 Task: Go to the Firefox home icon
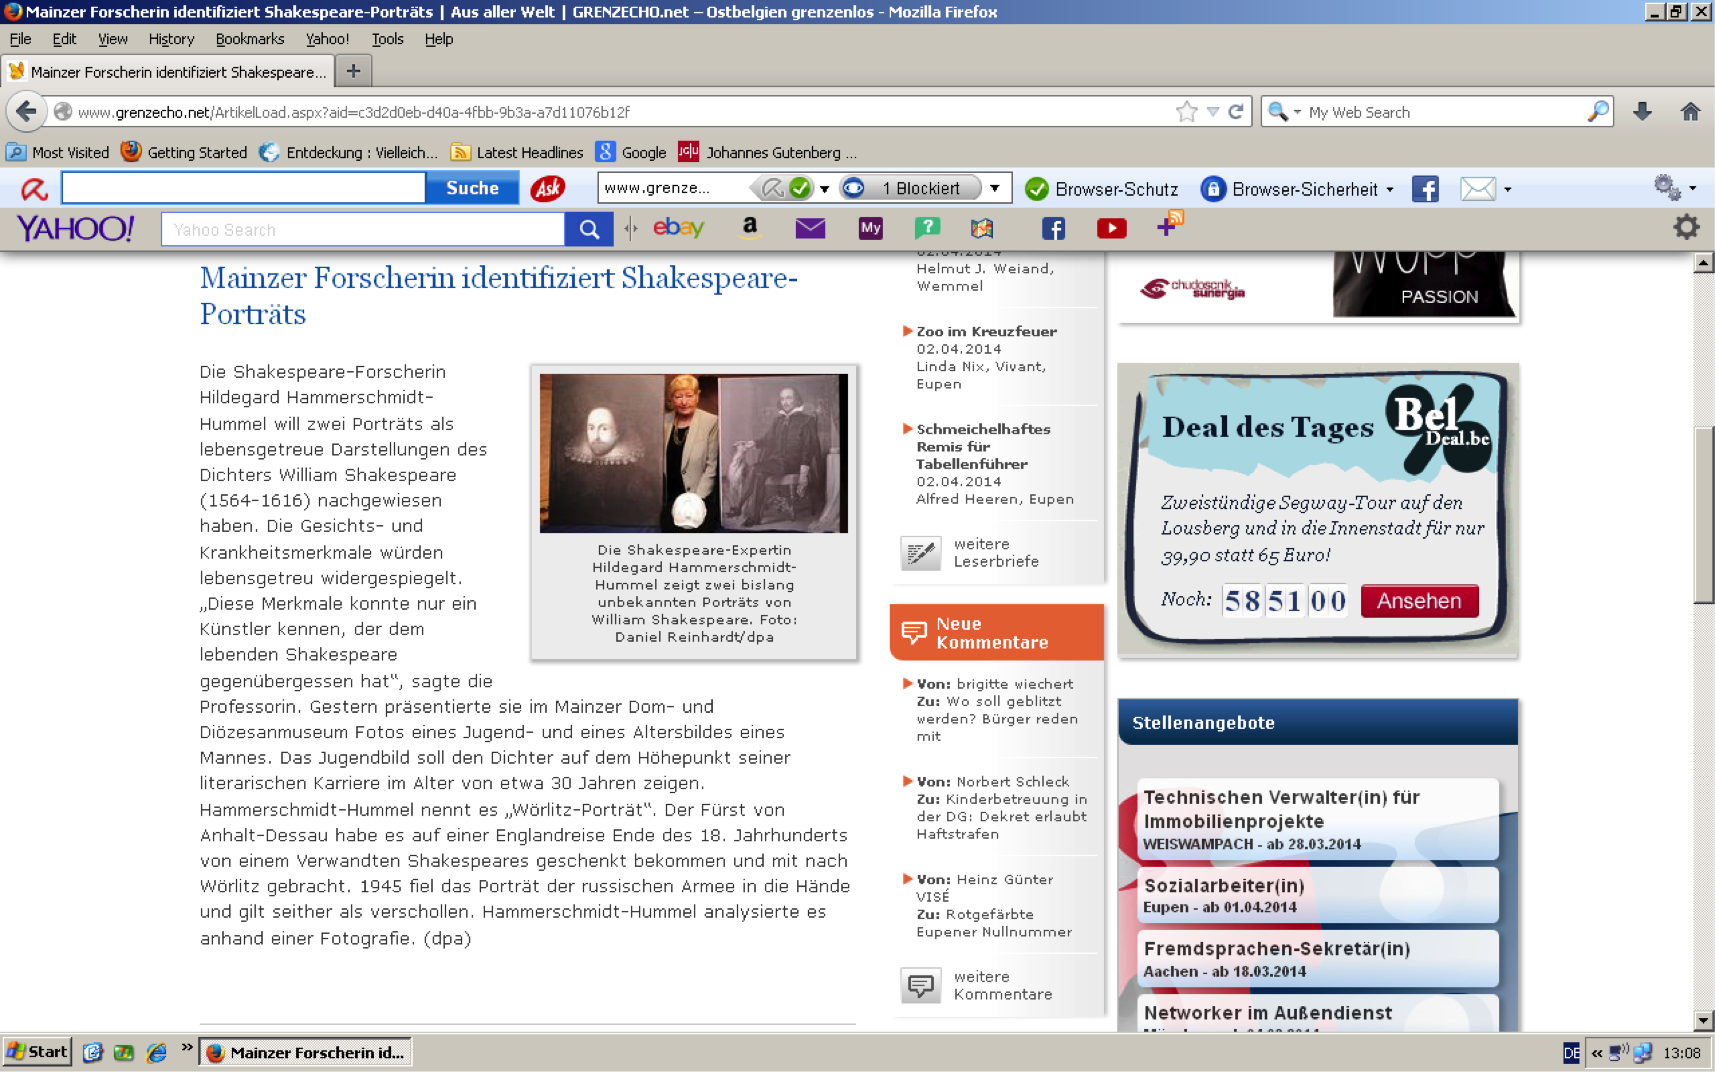(x=1690, y=112)
